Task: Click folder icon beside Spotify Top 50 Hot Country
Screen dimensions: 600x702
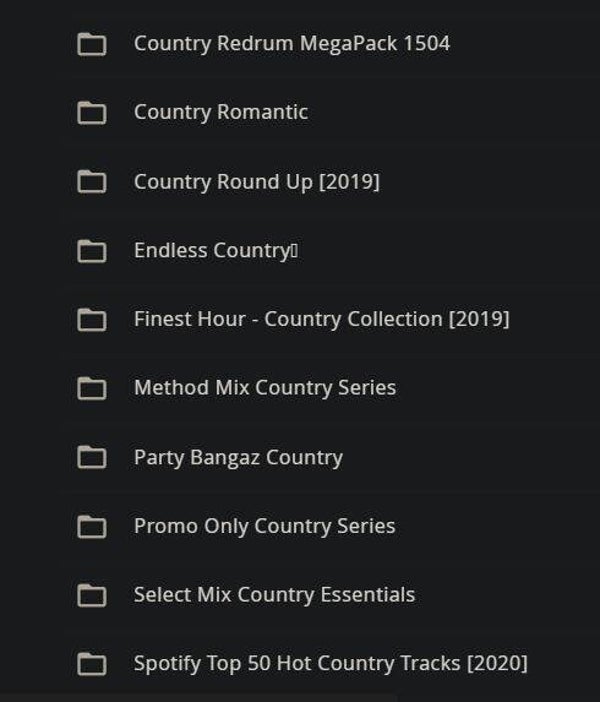Action: (x=92, y=664)
